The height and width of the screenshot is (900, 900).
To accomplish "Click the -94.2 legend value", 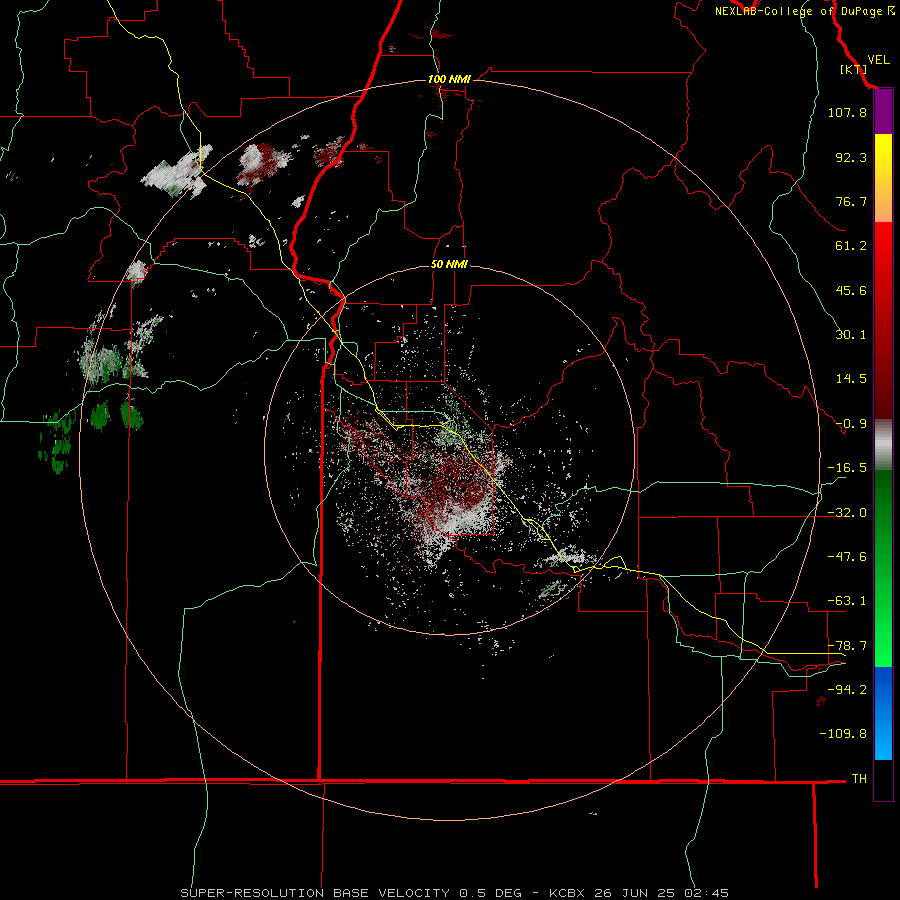I will coord(847,690).
